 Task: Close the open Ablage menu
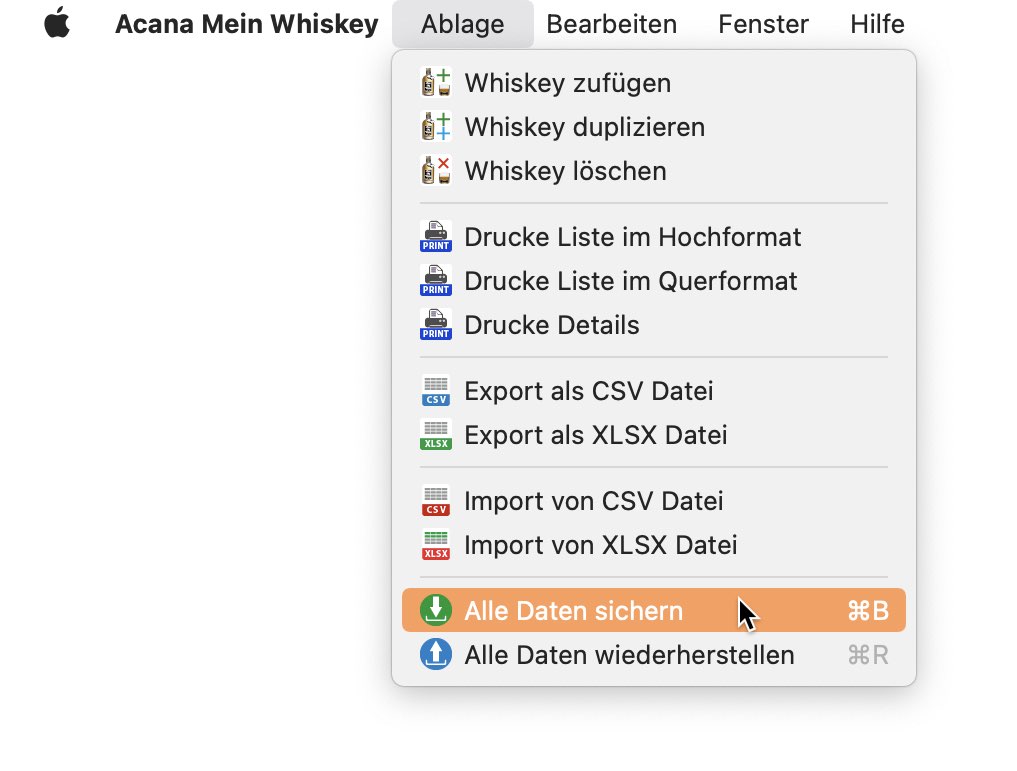[462, 24]
